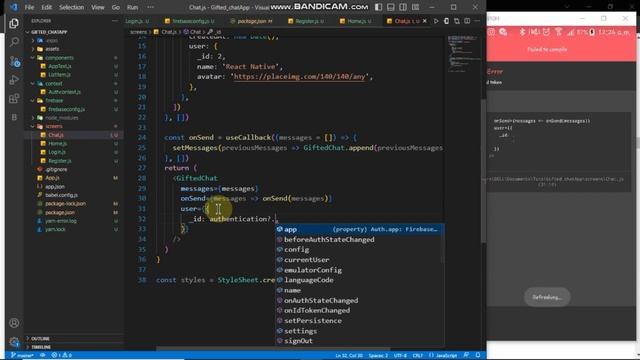Open the editor More Actions ellipsis
Image resolution: width=640 pixels, height=360 pixels.
click(477, 21)
